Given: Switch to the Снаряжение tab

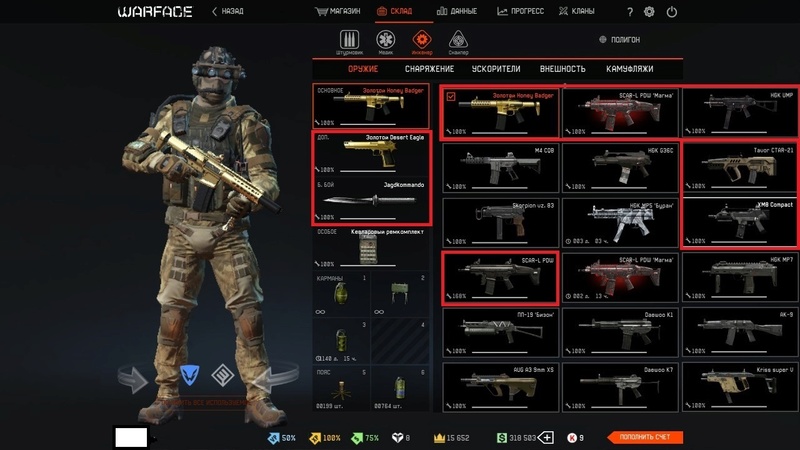Looking at the screenshot, I should click(429, 69).
